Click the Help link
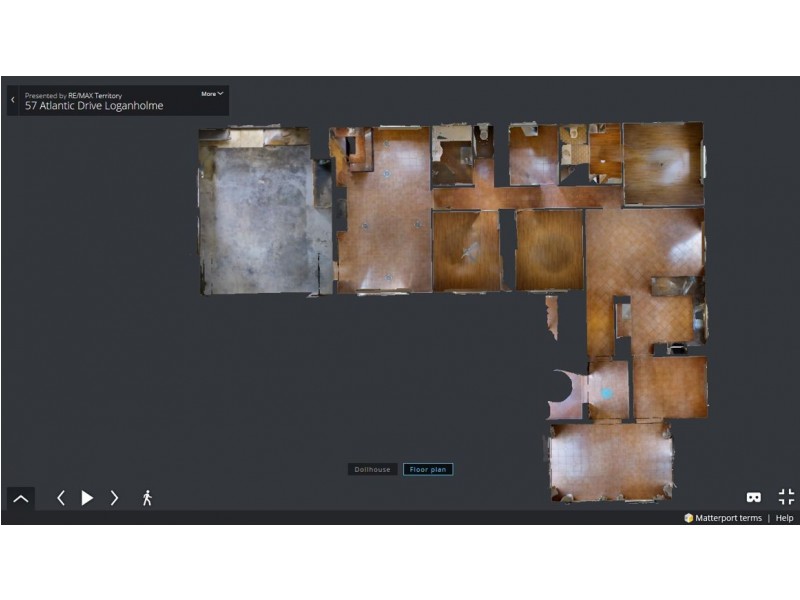This screenshot has width=800, height=600. [785, 518]
